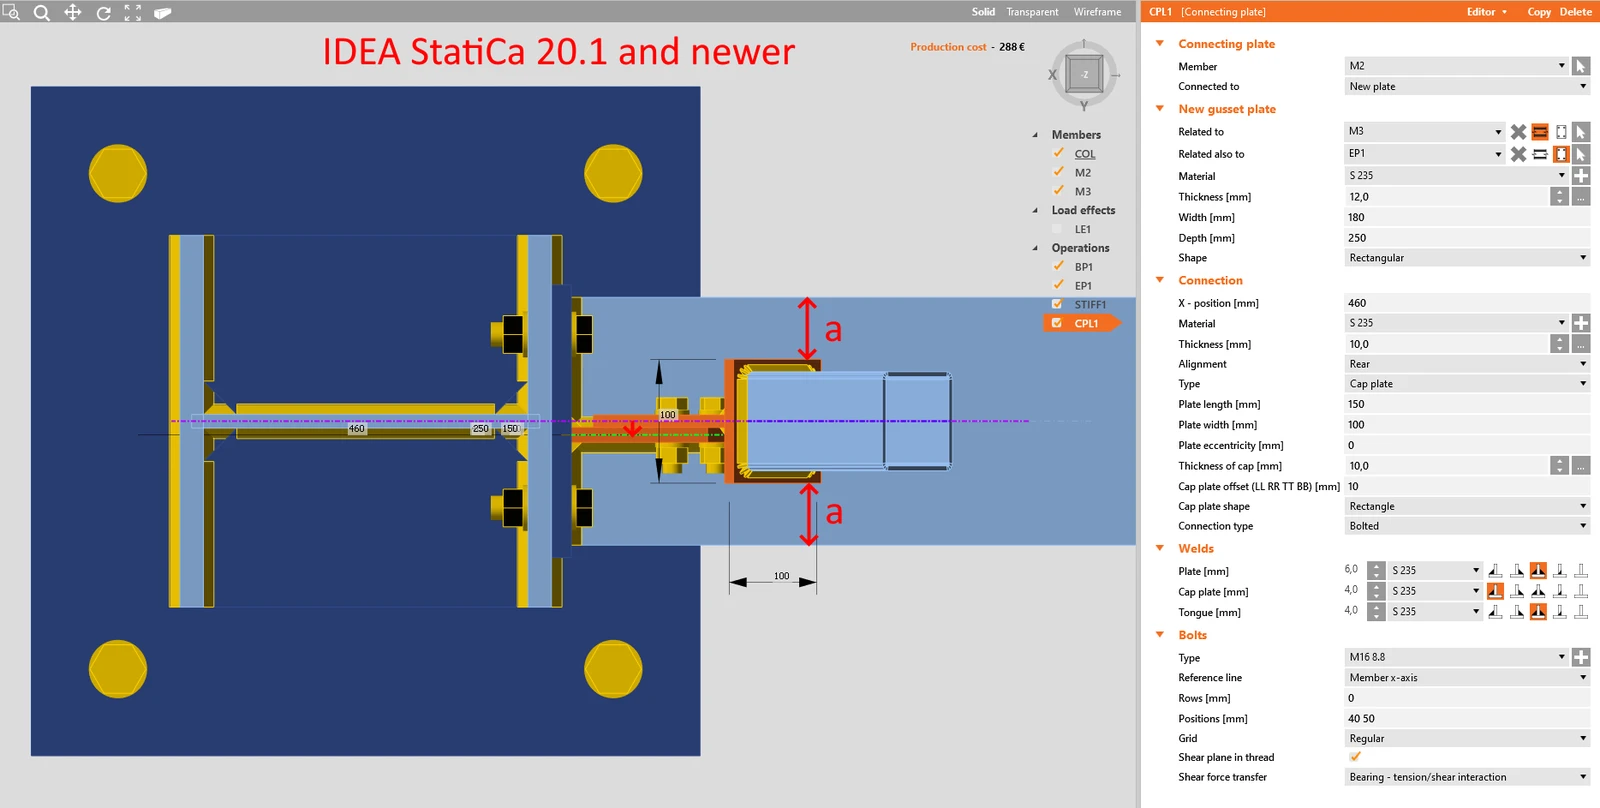Click the X - position field showing 460
This screenshot has height=808, width=1600.
(x=1467, y=303)
